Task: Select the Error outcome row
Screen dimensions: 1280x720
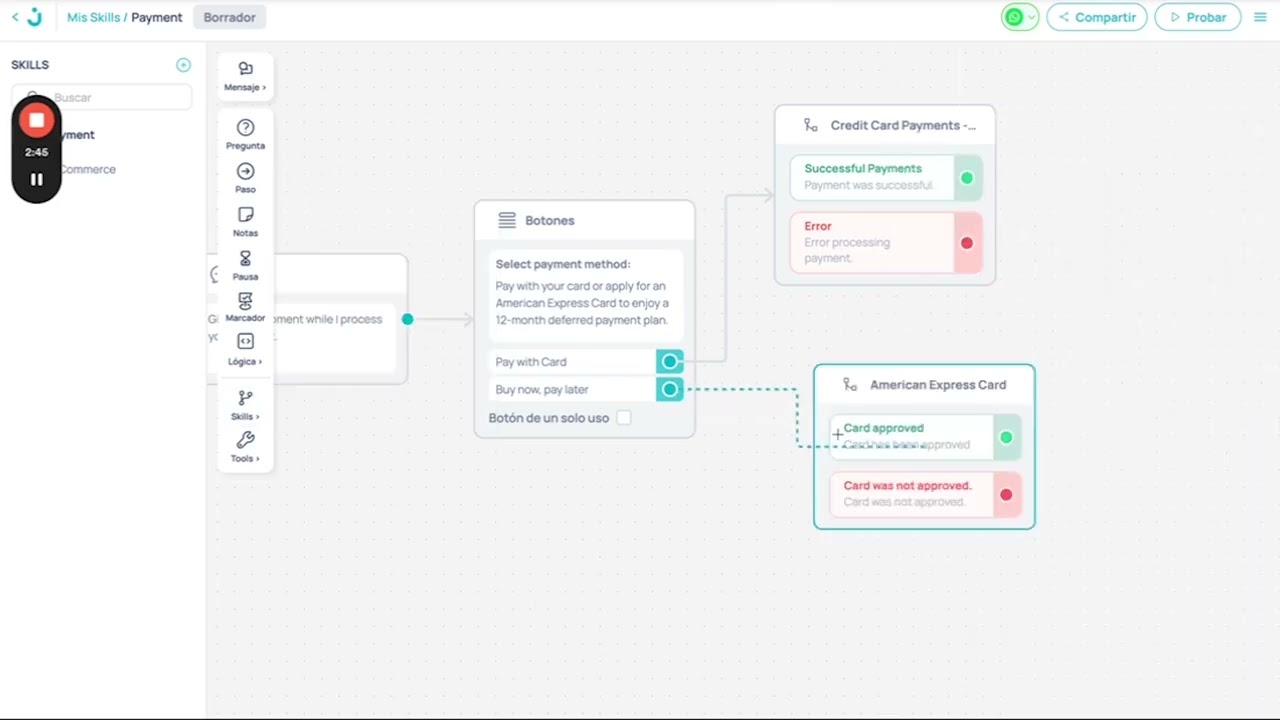Action: tap(871, 242)
